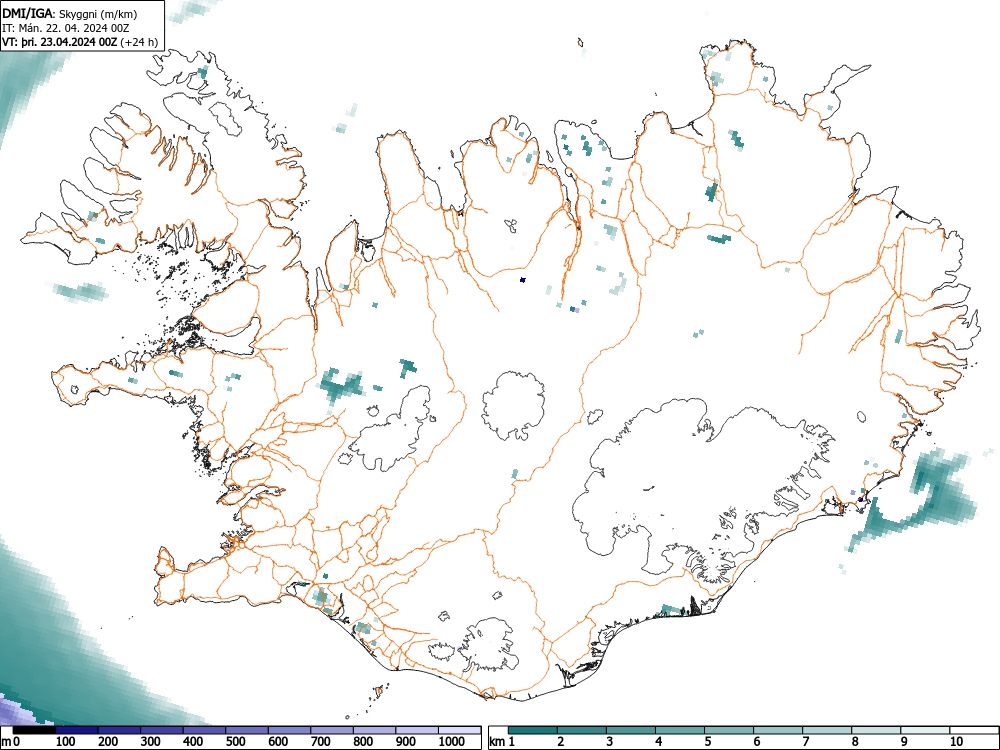
Task: Click the dark teal 1–2 km legend swatch
Action: (533, 730)
